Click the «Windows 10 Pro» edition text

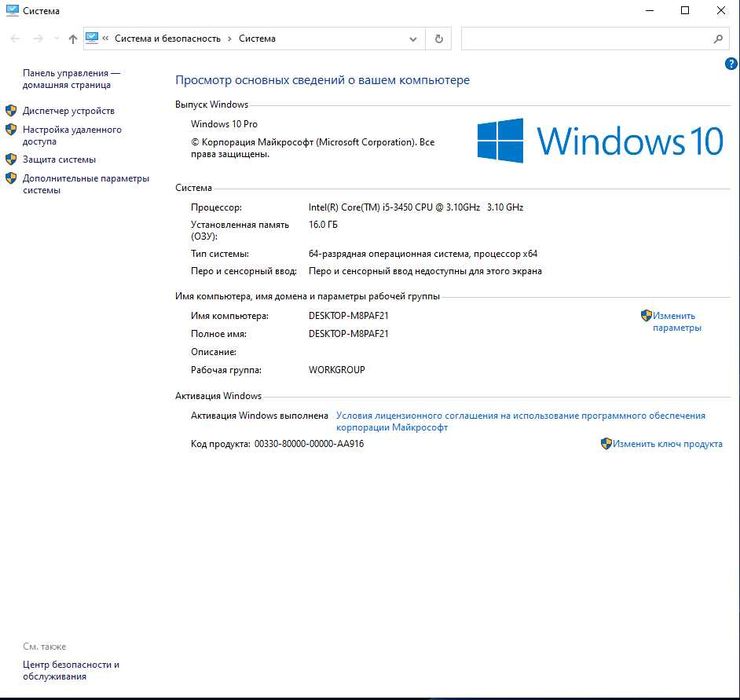224,124
